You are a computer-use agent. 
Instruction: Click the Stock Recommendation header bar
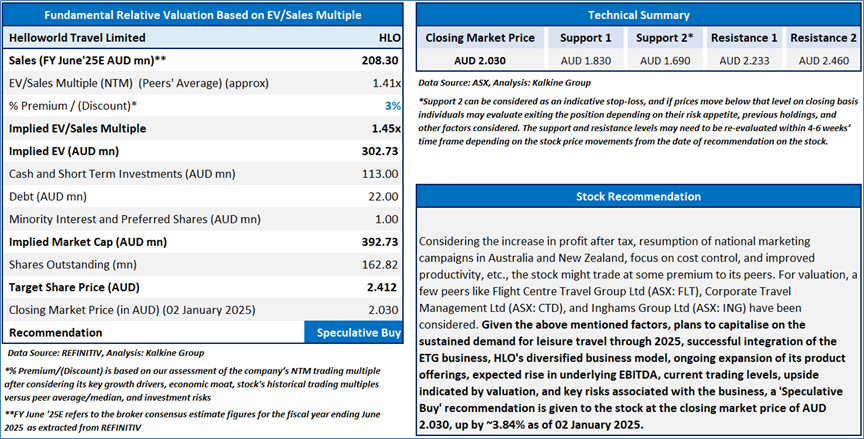[x=639, y=197]
